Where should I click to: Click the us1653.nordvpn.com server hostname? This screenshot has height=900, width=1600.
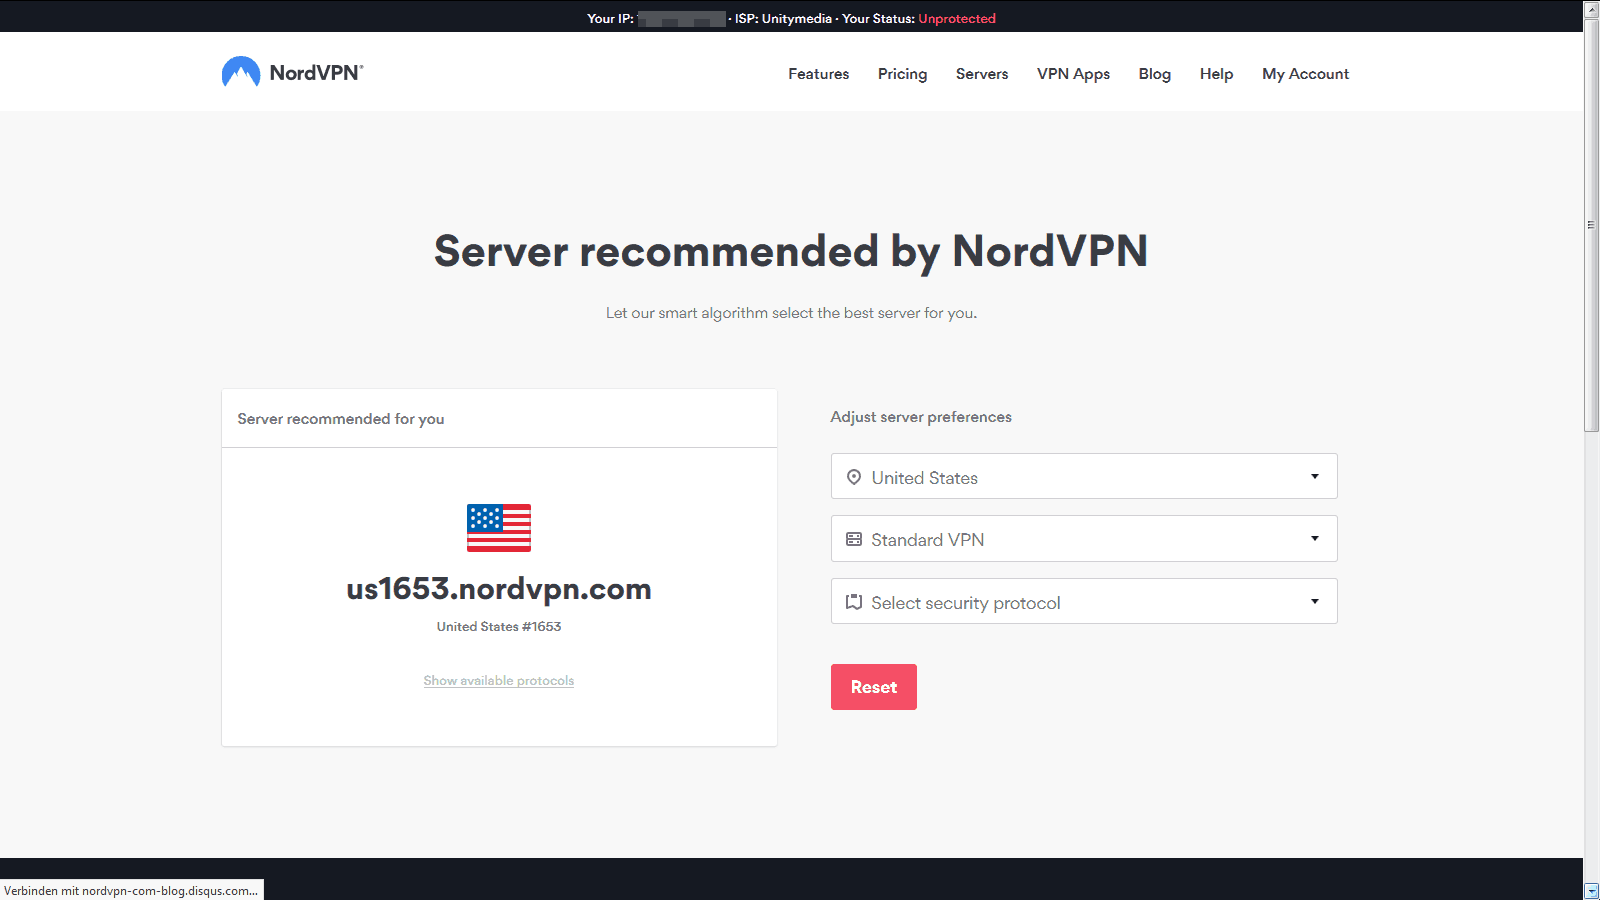click(x=499, y=589)
